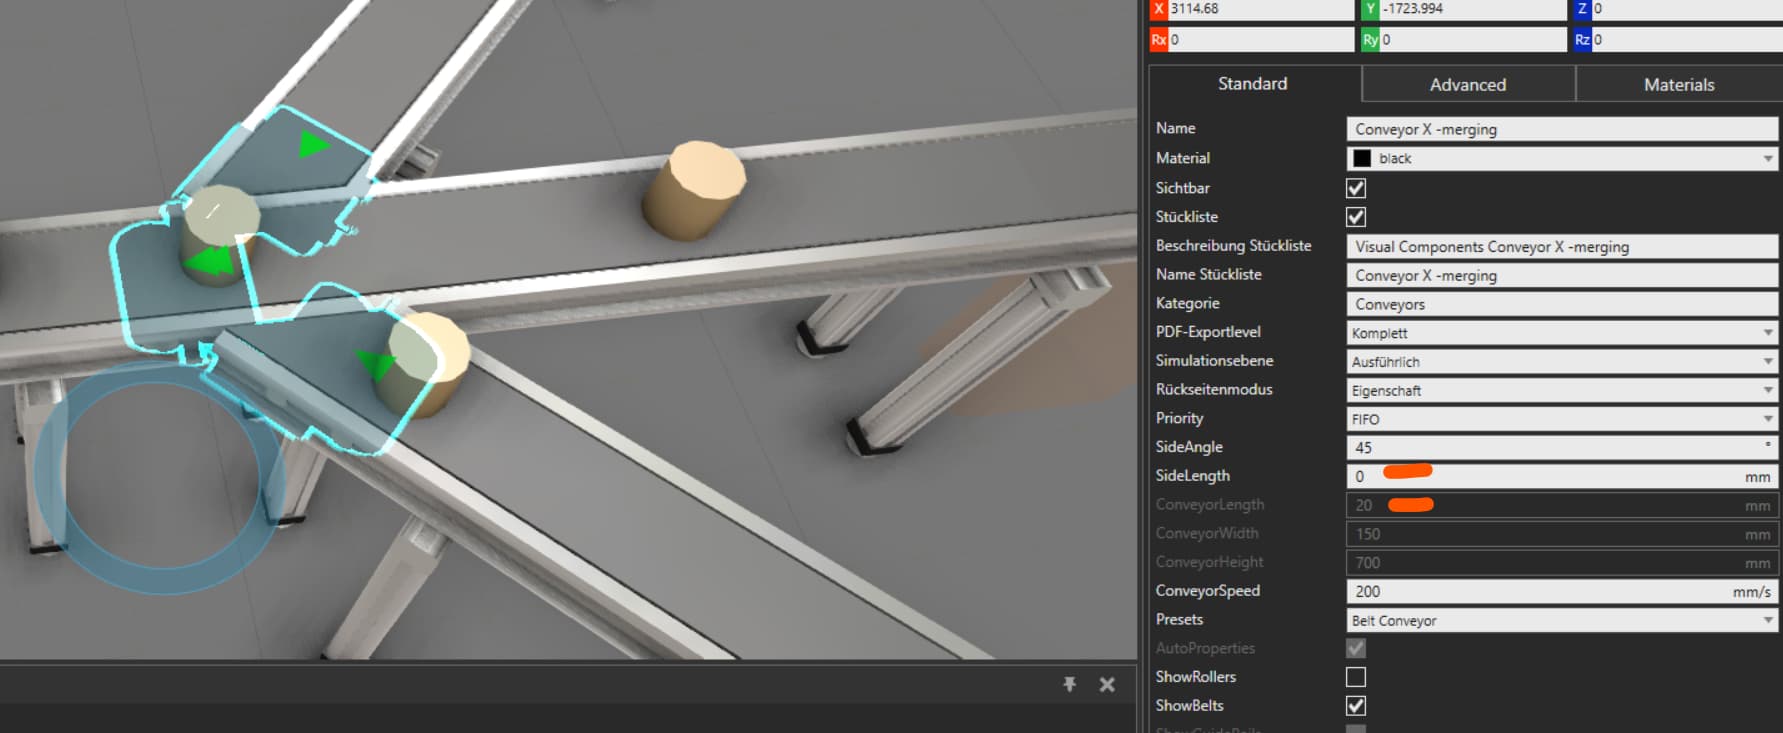Open the PDF-Exportlevel dropdown
1783x733 pixels.
[x=1562, y=333]
